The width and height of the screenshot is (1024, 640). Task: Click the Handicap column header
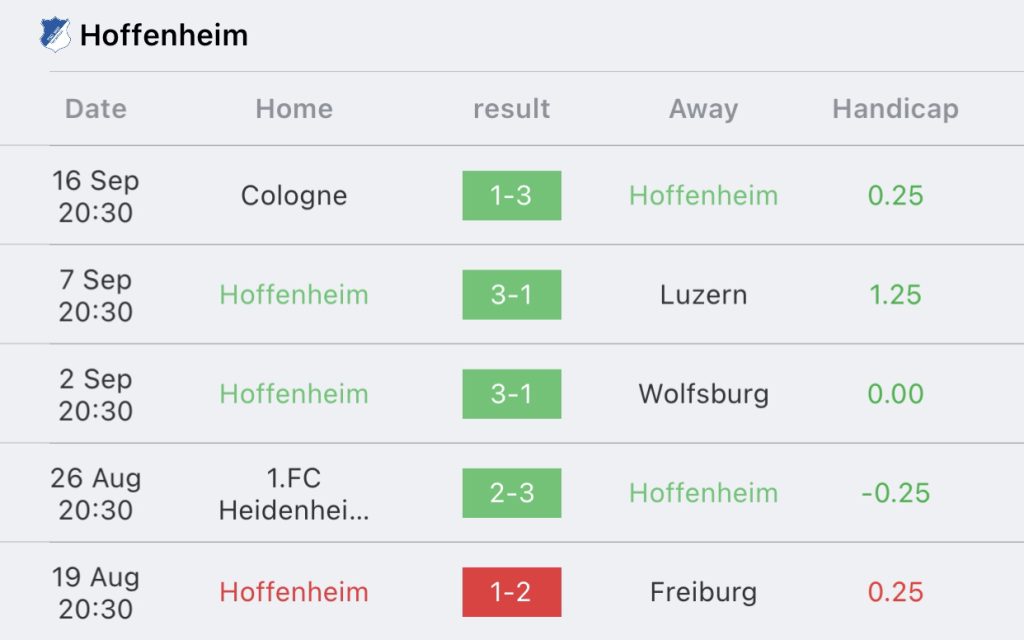click(x=895, y=109)
